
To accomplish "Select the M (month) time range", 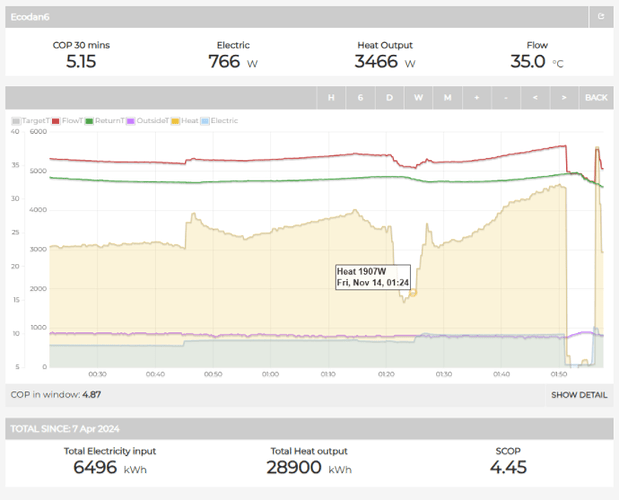I will coord(448,97).
